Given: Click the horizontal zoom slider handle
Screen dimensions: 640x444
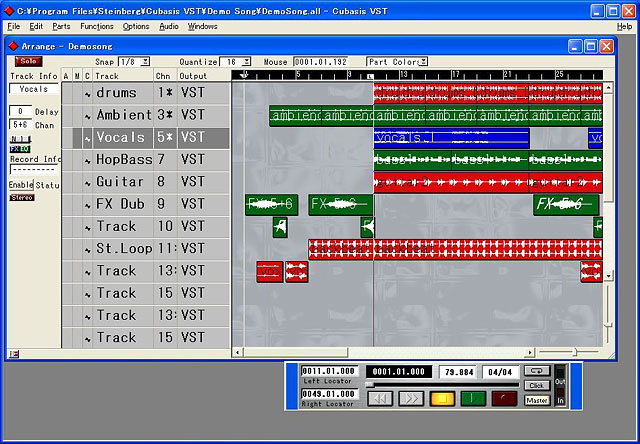Looking at the screenshot, I should tap(576, 352).
